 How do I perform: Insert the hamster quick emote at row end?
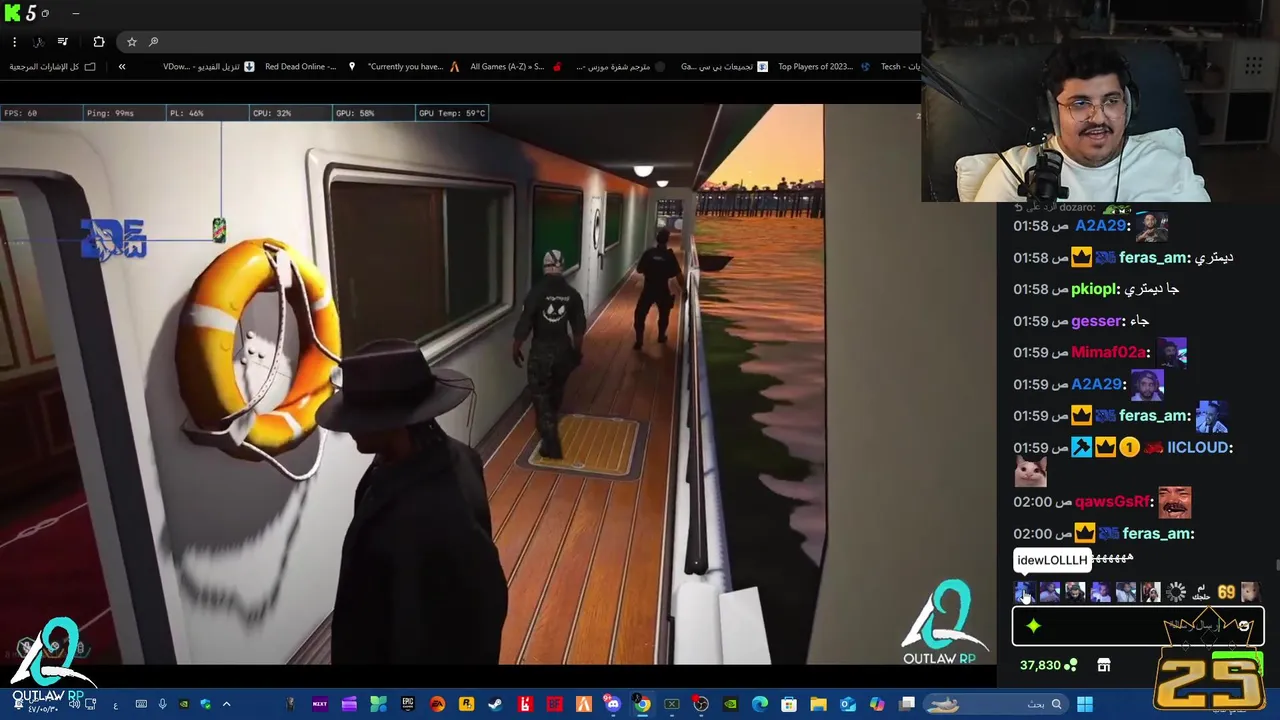(x=1250, y=592)
